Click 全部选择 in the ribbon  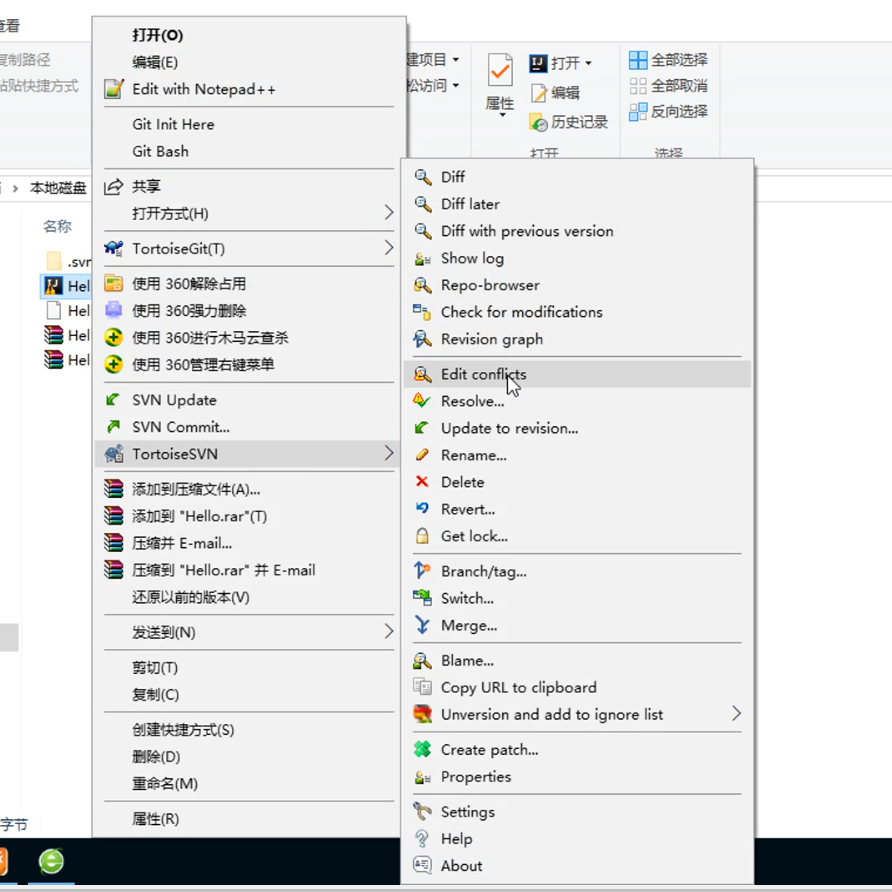(x=668, y=60)
